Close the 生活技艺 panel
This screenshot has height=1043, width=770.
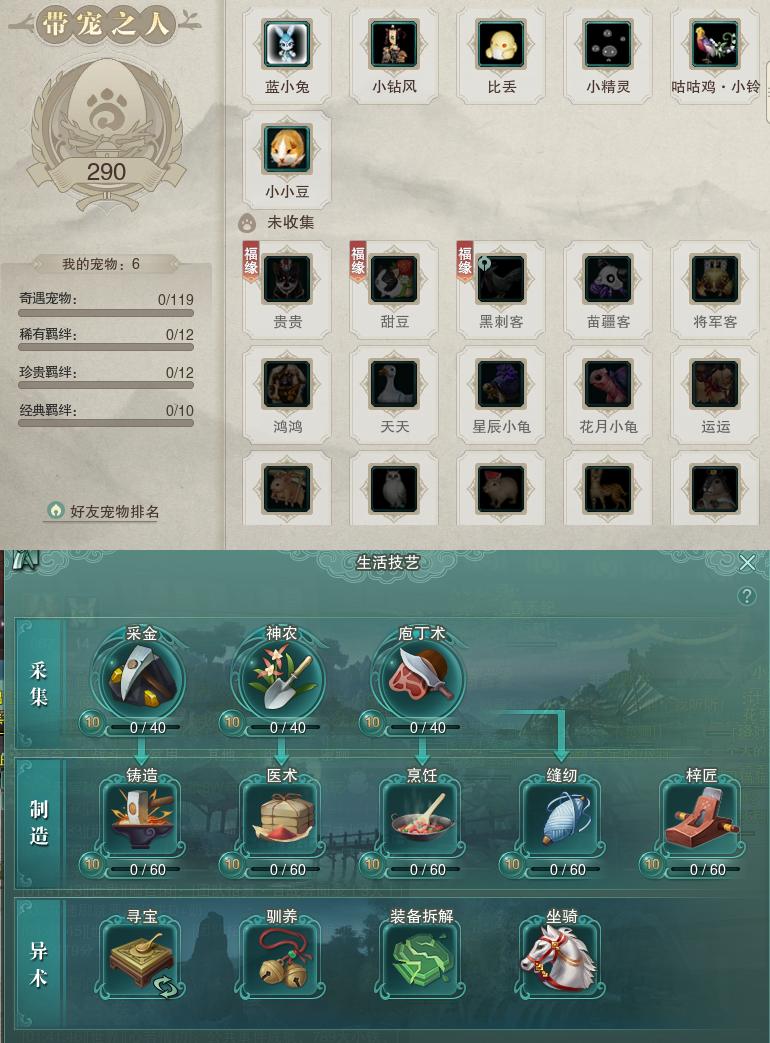pyautogui.click(x=747, y=563)
